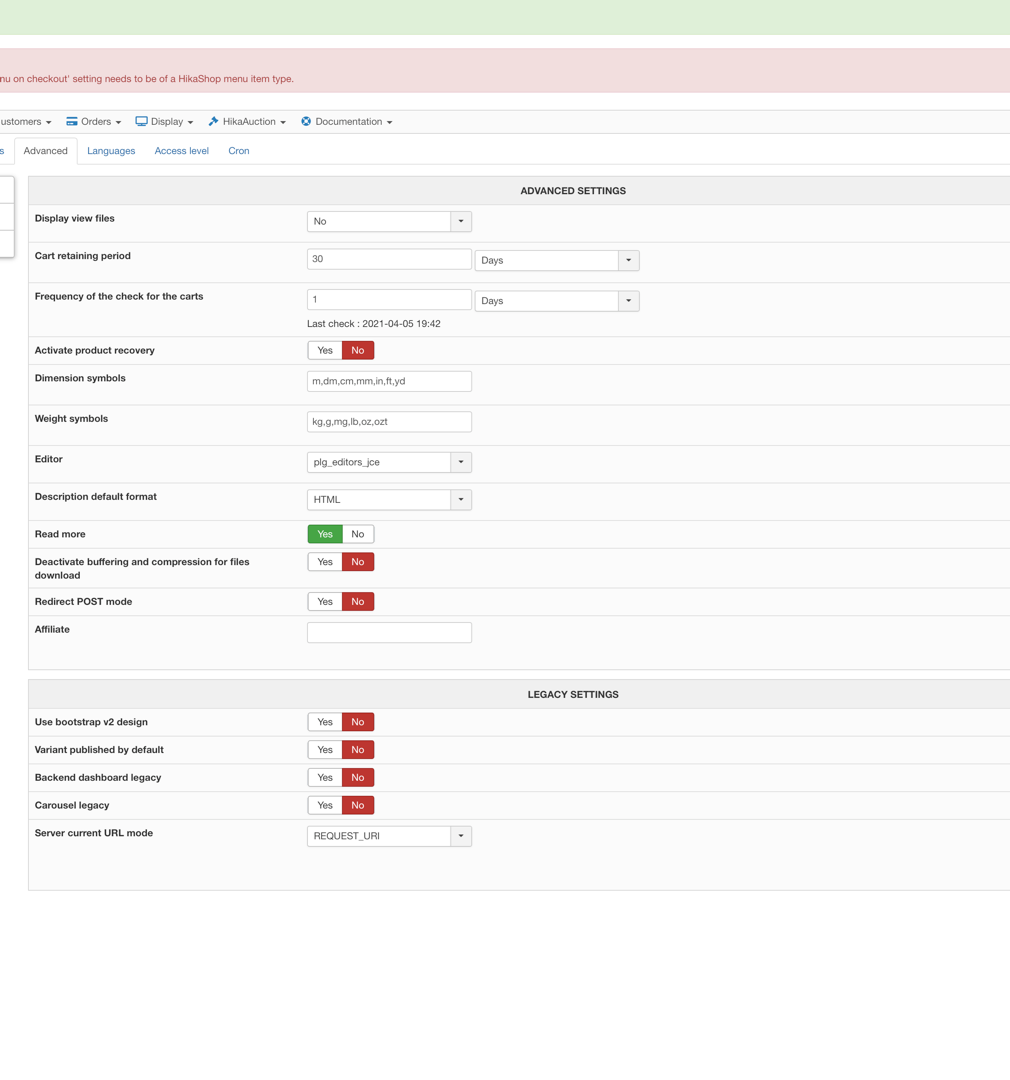Open the HikaAuction menu
The height and width of the screenshot is (1080, 1010).
[x=247, y=121]
